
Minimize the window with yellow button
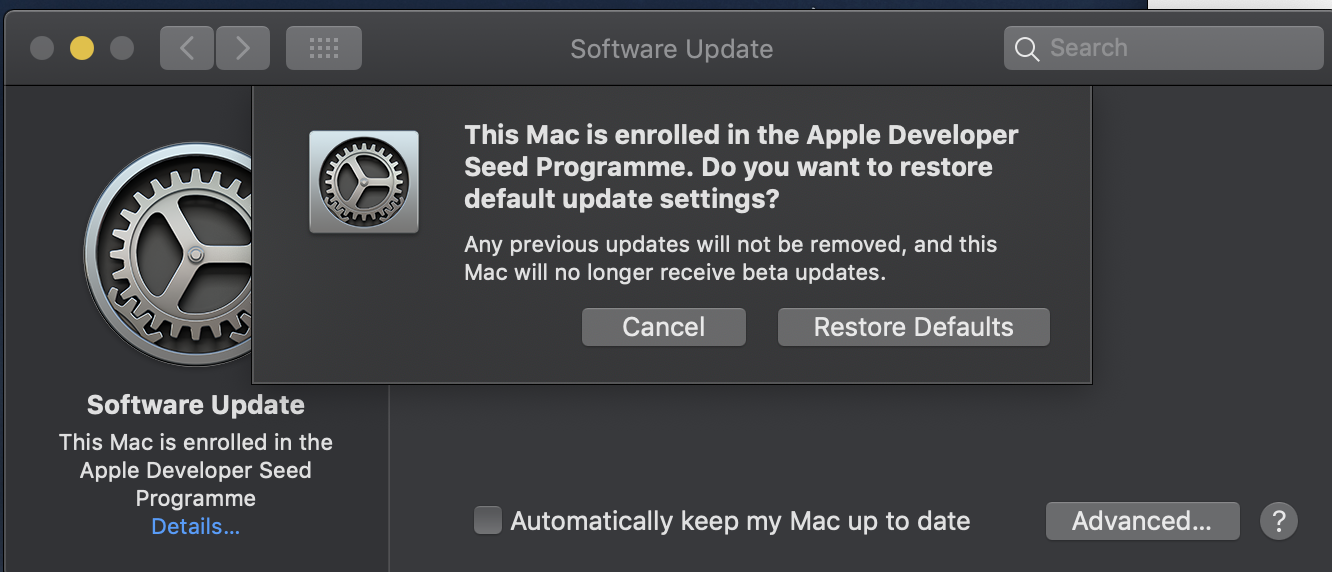[82, 48]
